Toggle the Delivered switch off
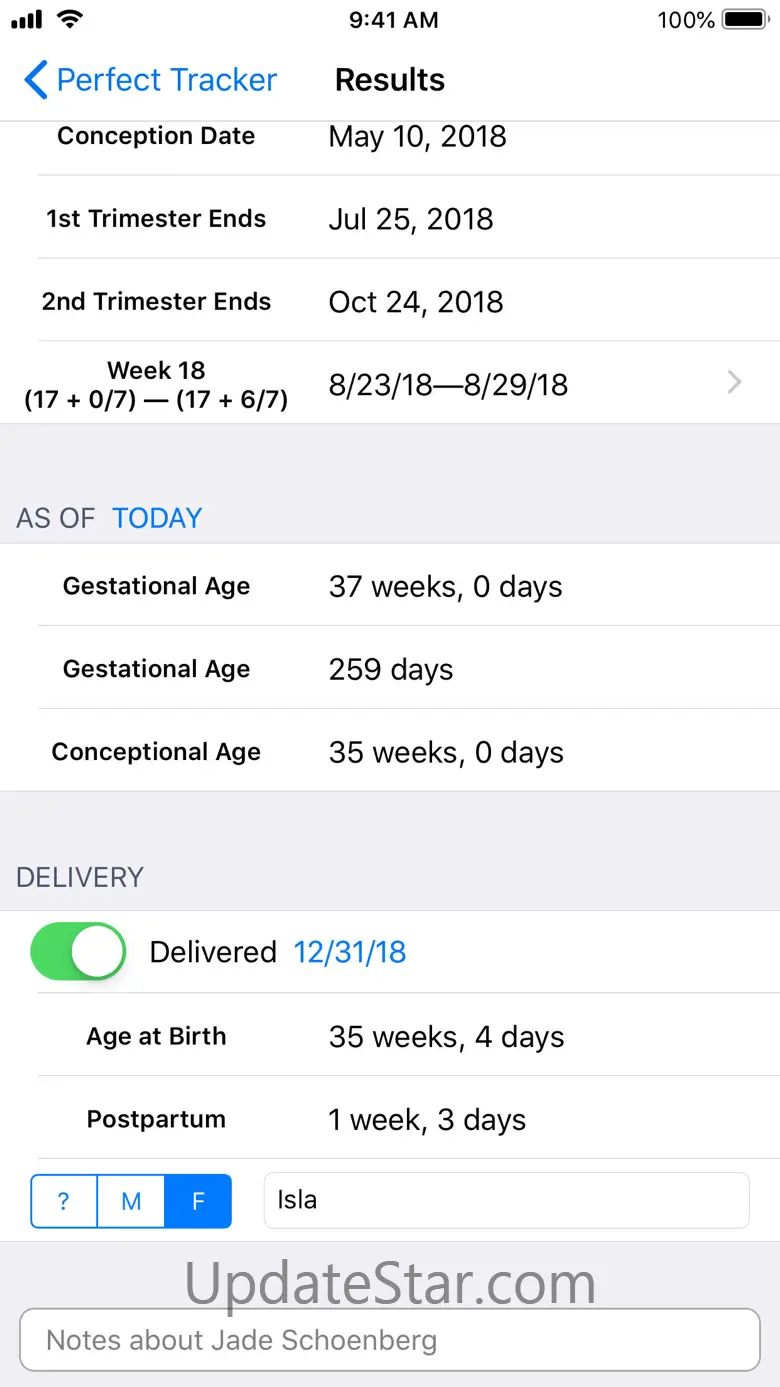 [x=78, y=951]
